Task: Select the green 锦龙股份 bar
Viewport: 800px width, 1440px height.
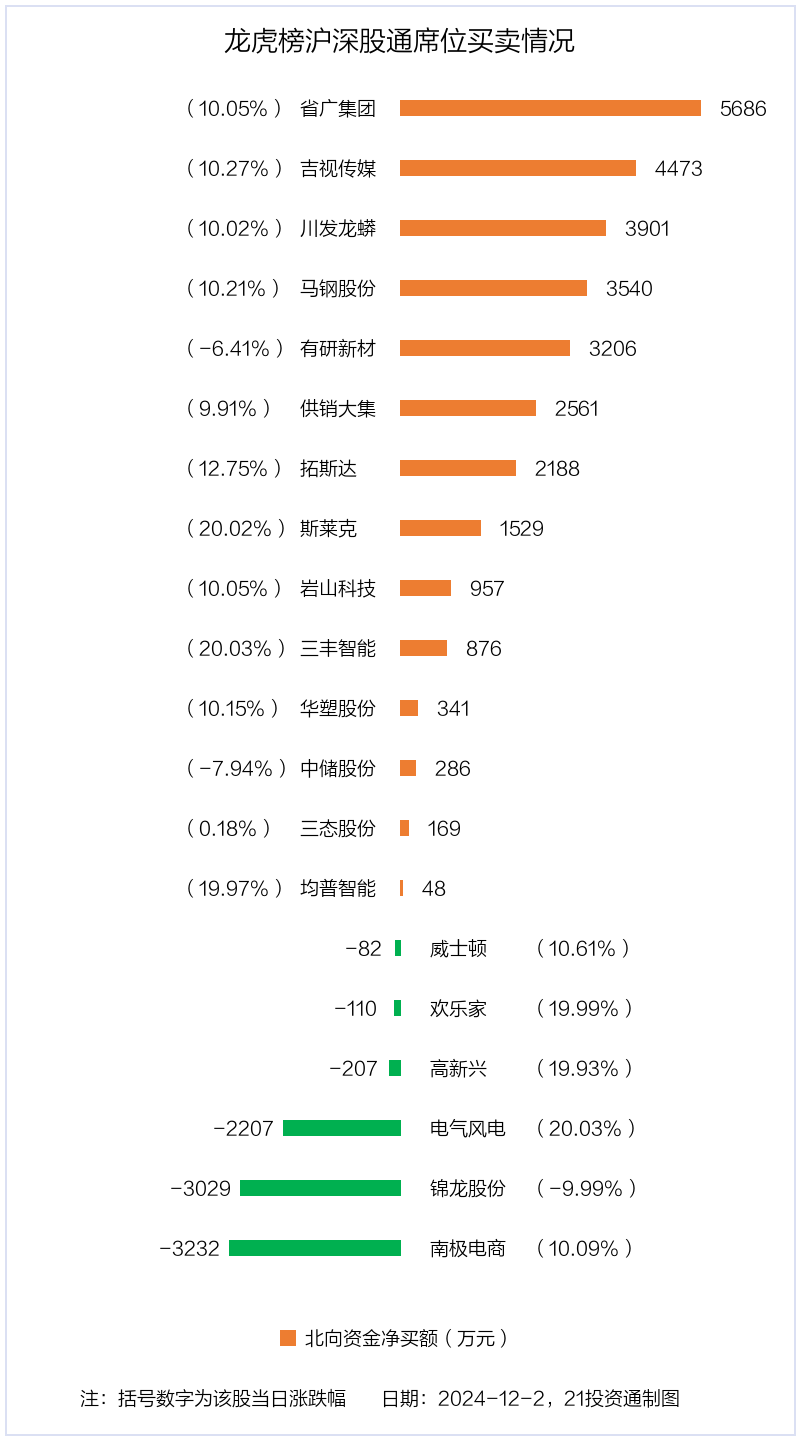Action: 320,1188
